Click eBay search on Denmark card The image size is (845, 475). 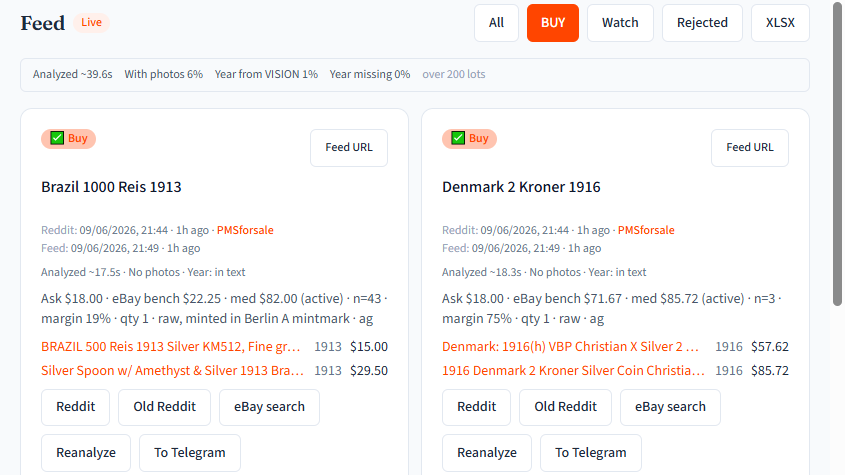[670, 407]
